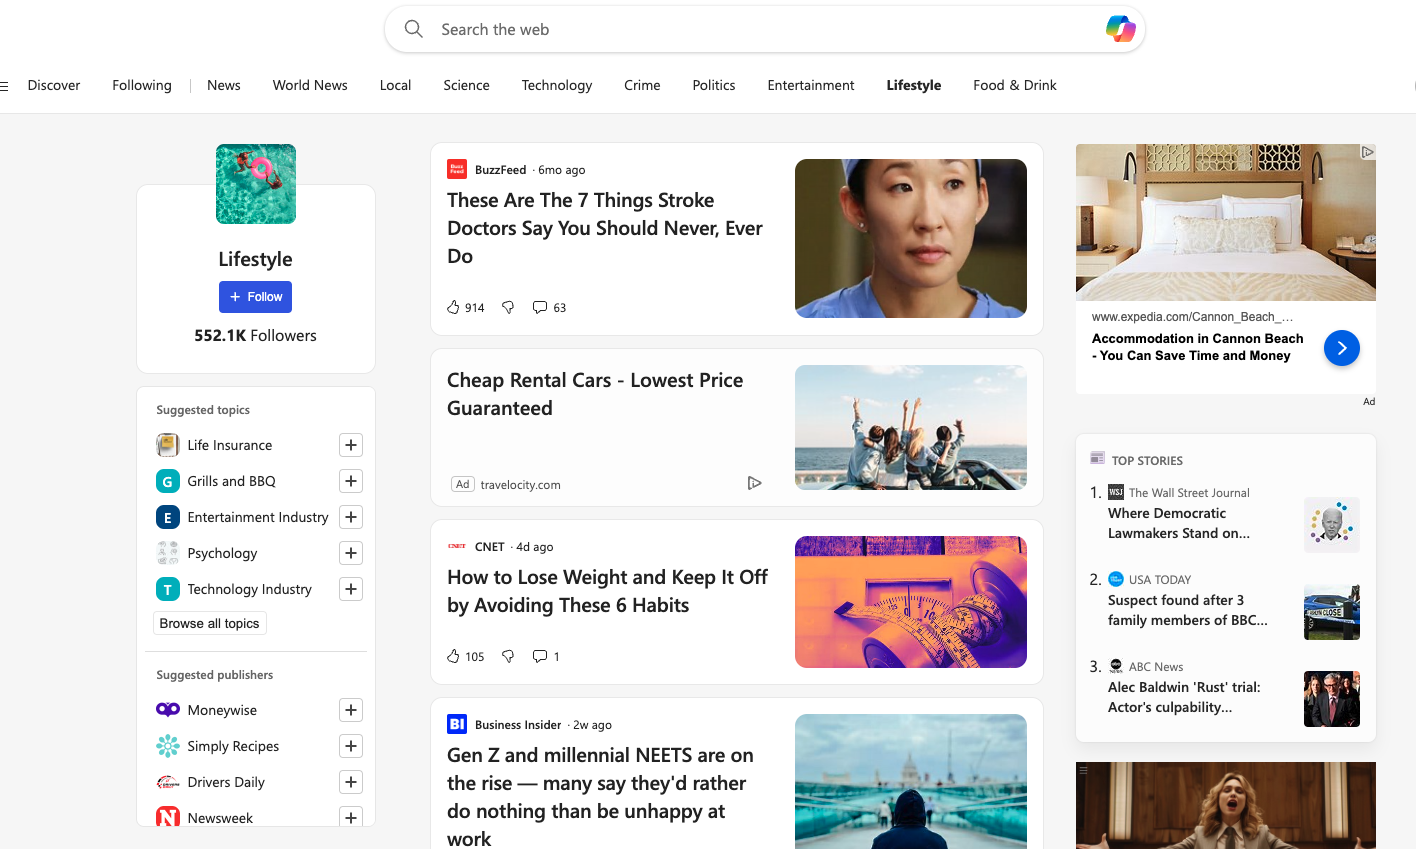Click the CNET logo icon
The image size is (1416, 850).
[457, 546]
